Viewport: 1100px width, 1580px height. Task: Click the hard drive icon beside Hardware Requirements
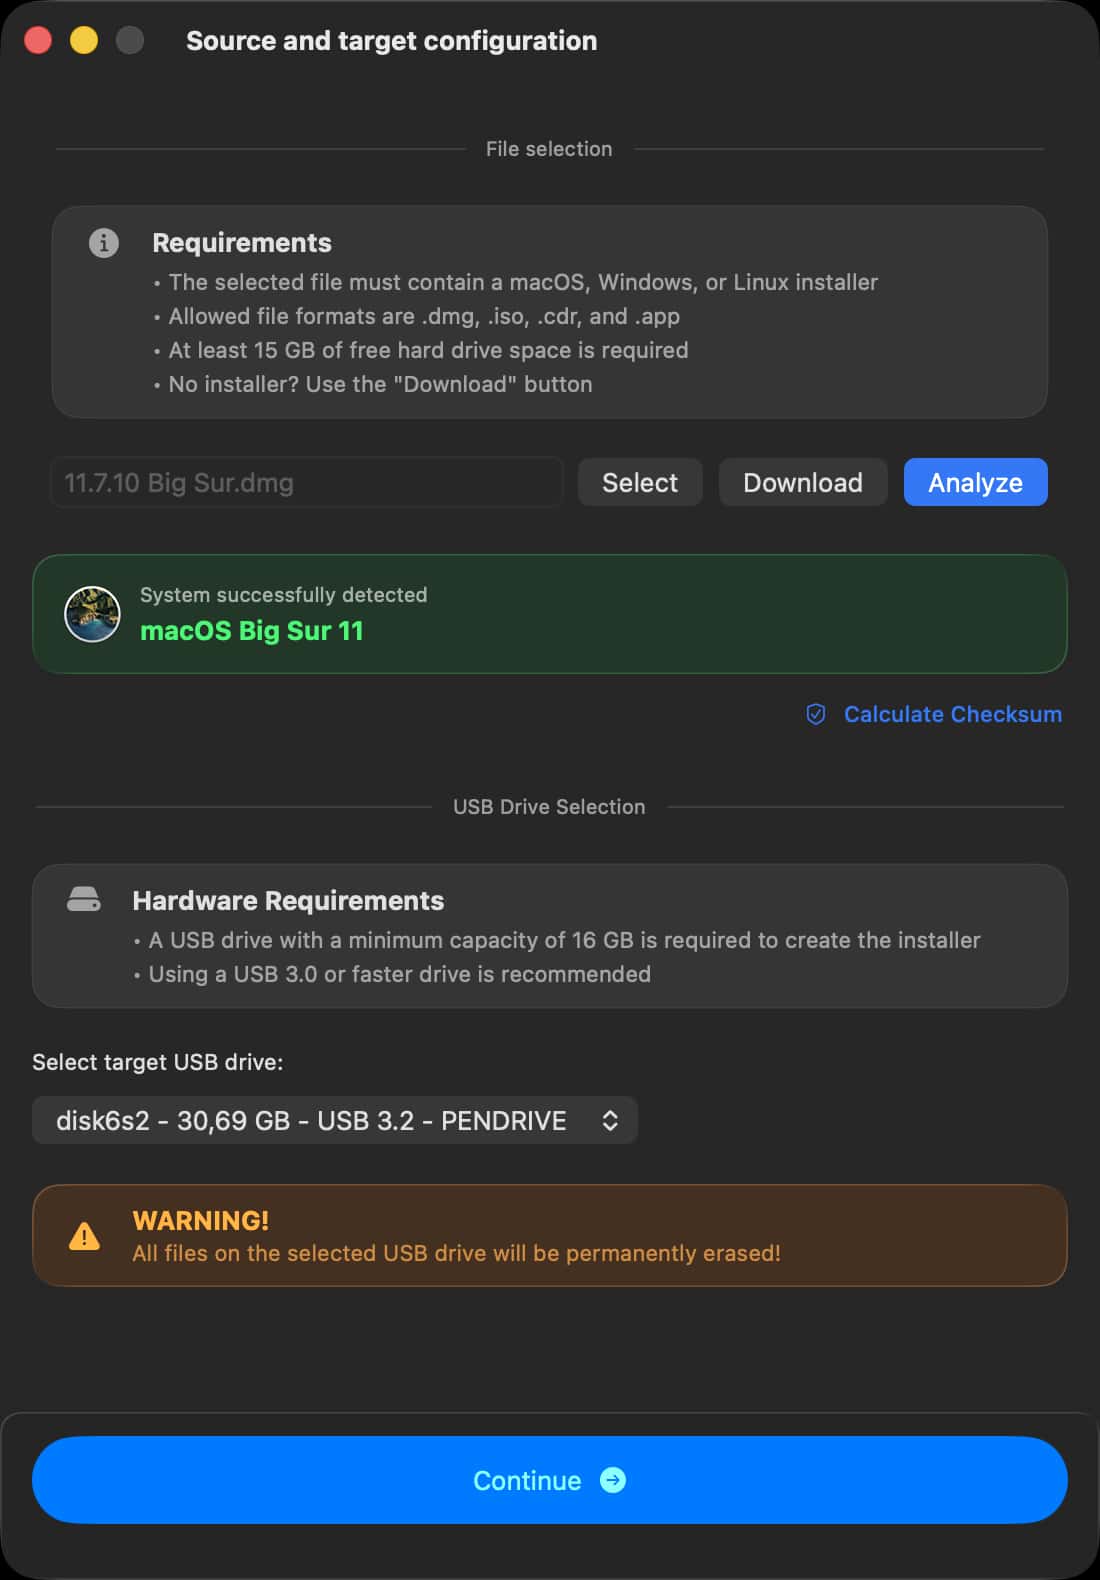84,899
